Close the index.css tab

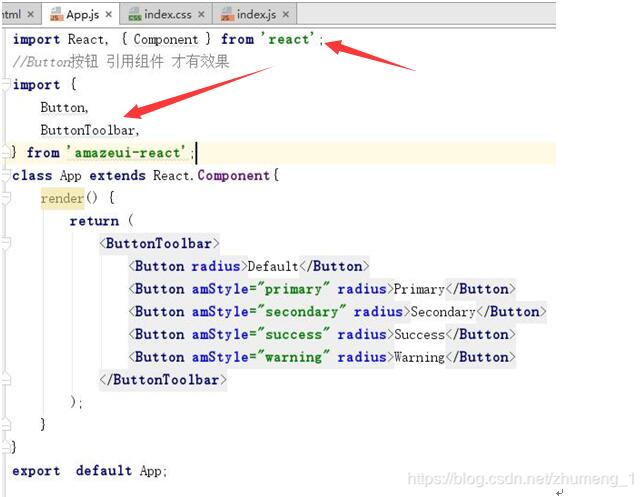coord(201,15)
